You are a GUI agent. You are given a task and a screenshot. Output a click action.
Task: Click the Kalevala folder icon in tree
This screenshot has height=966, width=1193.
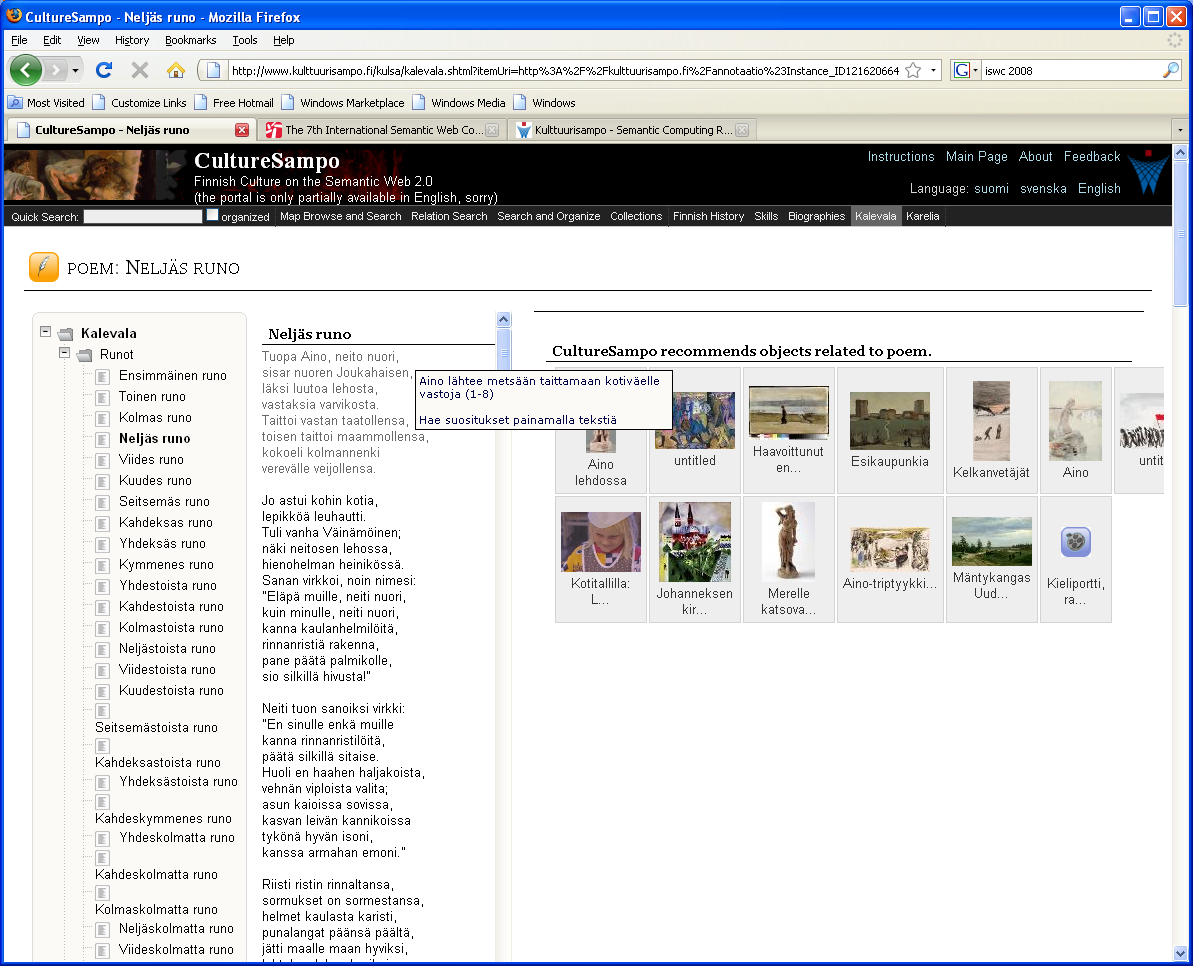coord(66,334)
